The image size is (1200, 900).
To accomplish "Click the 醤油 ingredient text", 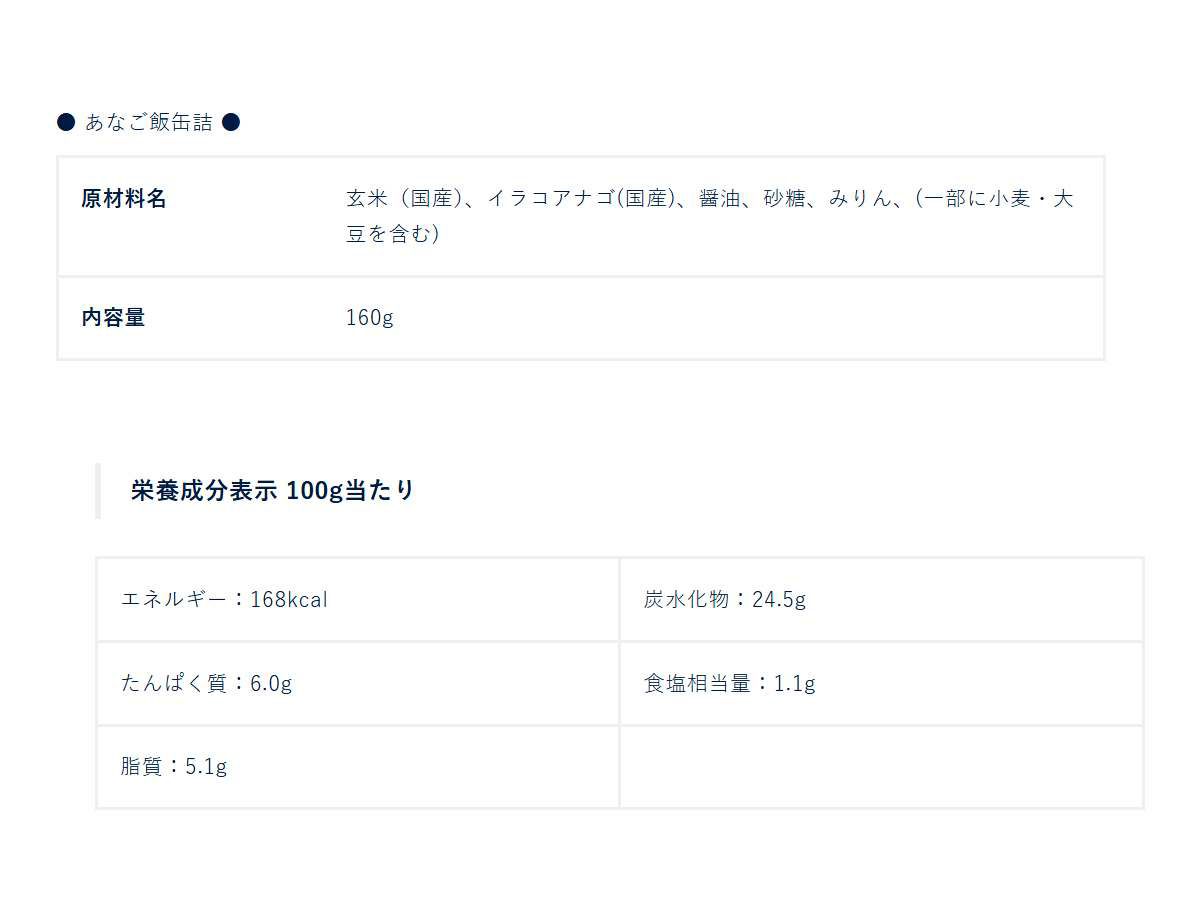I will [721, 198].
